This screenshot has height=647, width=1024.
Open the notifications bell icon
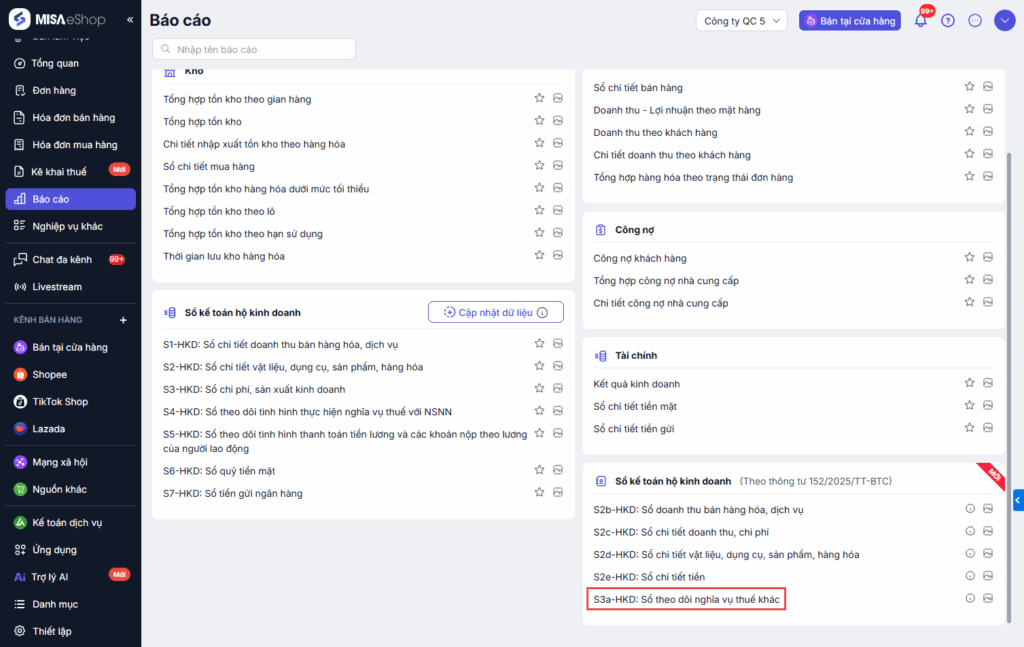coord(920,21)
